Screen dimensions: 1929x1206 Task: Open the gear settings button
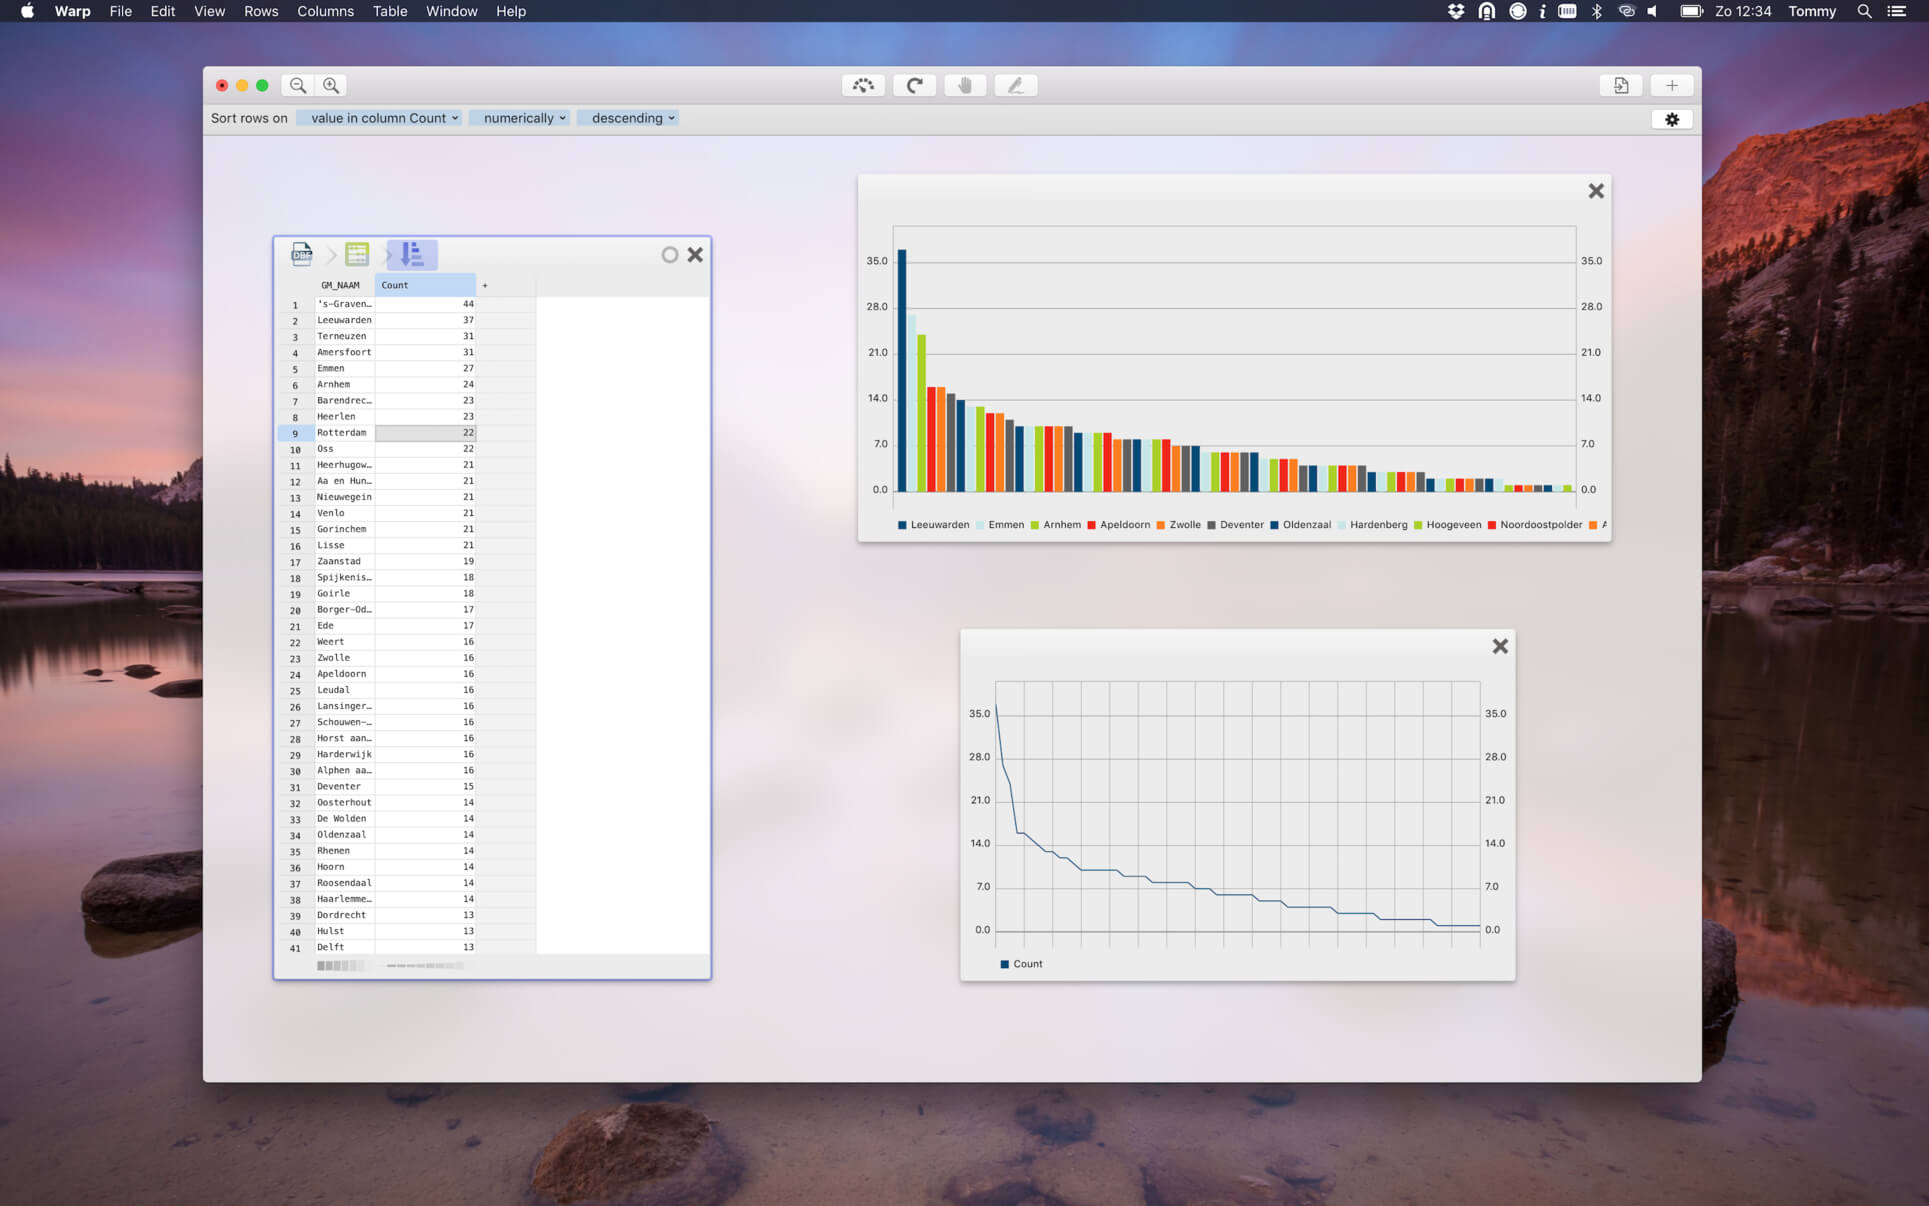click(x=1672, y=119)
